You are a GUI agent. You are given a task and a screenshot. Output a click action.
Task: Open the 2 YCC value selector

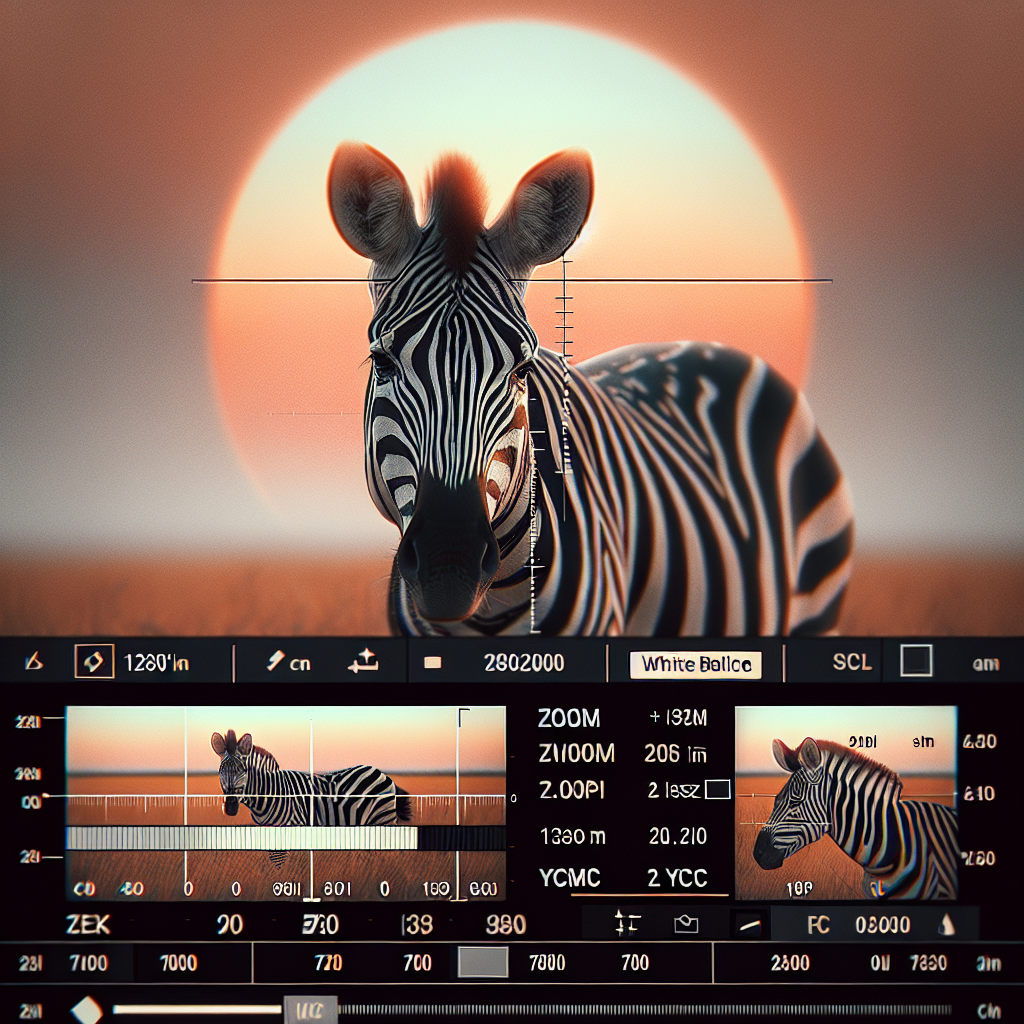[677, 878]
